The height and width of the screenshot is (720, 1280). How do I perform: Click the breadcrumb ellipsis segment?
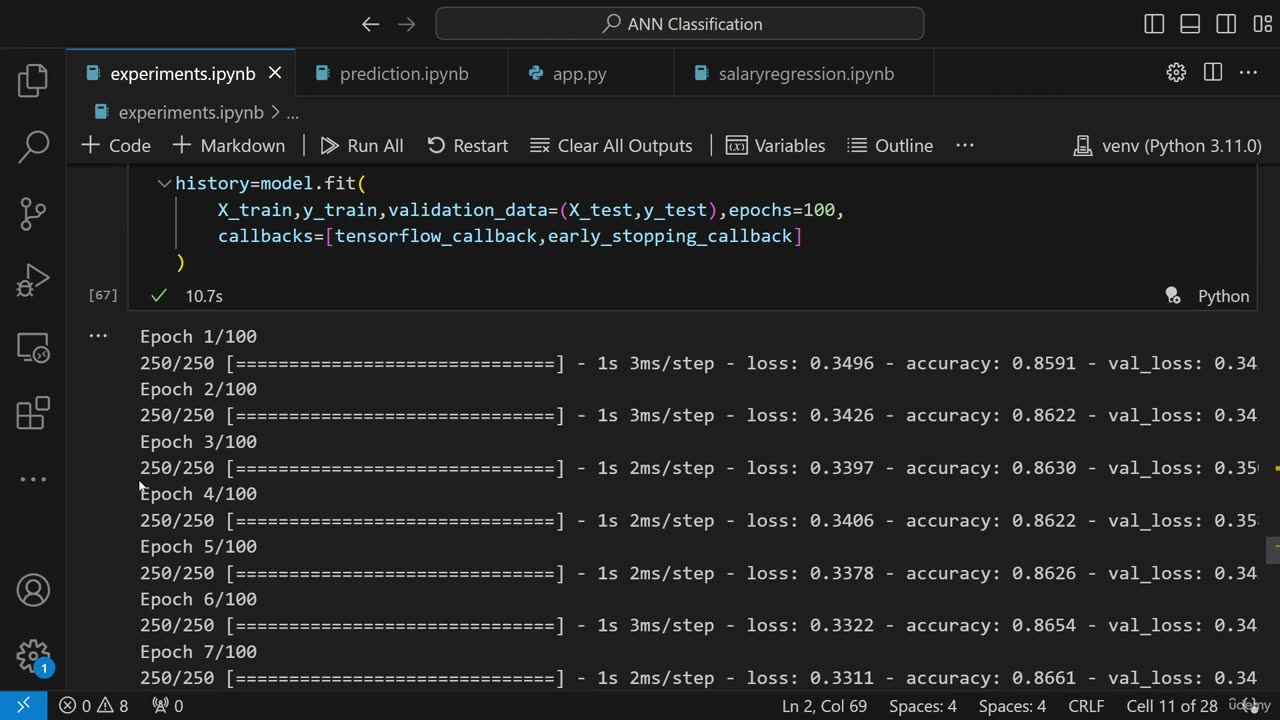293,113
